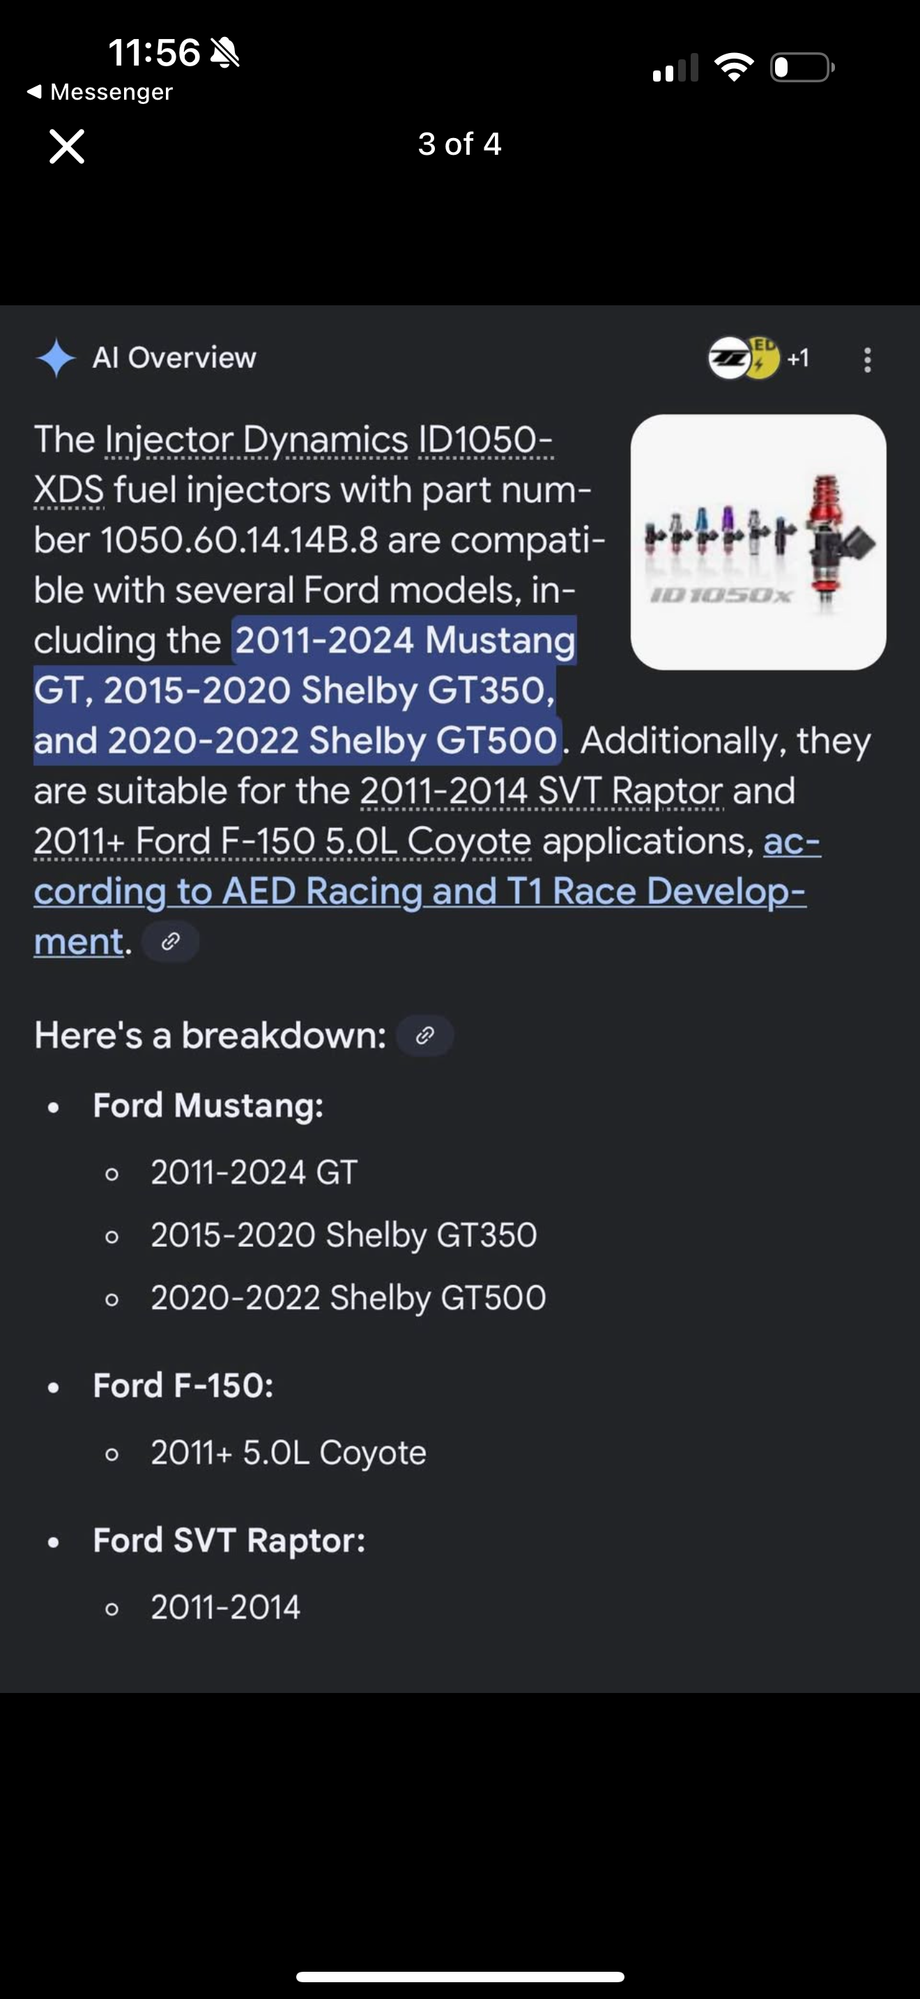Image resolution: width=920 pixels, height=1999 pixels.
Task: Open the three-dot overflow menu
Action: click(x=868, y=358)
